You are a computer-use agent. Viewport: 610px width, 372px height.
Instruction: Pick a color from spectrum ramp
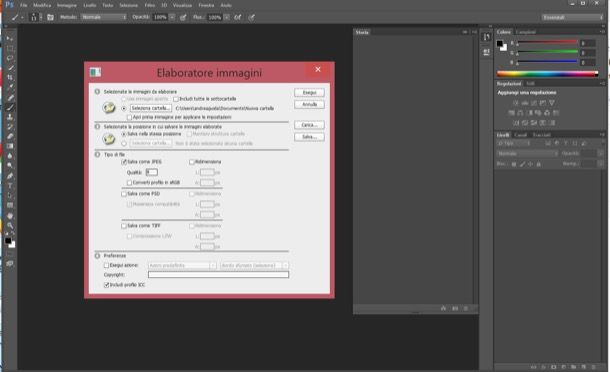coord(547,74)
